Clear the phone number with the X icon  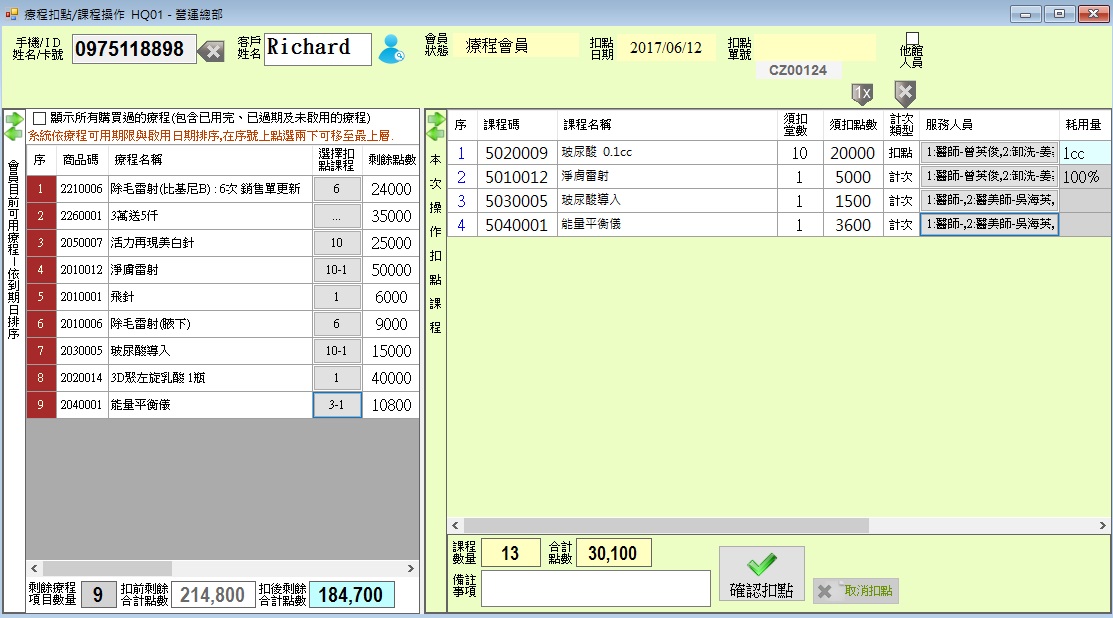coord(211,51)
